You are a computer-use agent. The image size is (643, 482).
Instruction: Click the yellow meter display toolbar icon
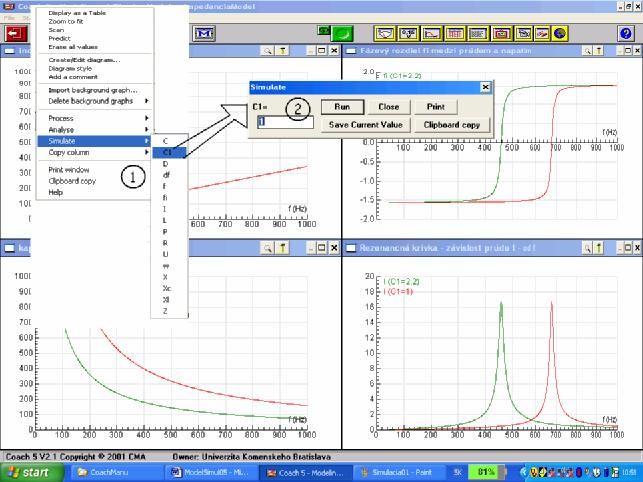384,33
